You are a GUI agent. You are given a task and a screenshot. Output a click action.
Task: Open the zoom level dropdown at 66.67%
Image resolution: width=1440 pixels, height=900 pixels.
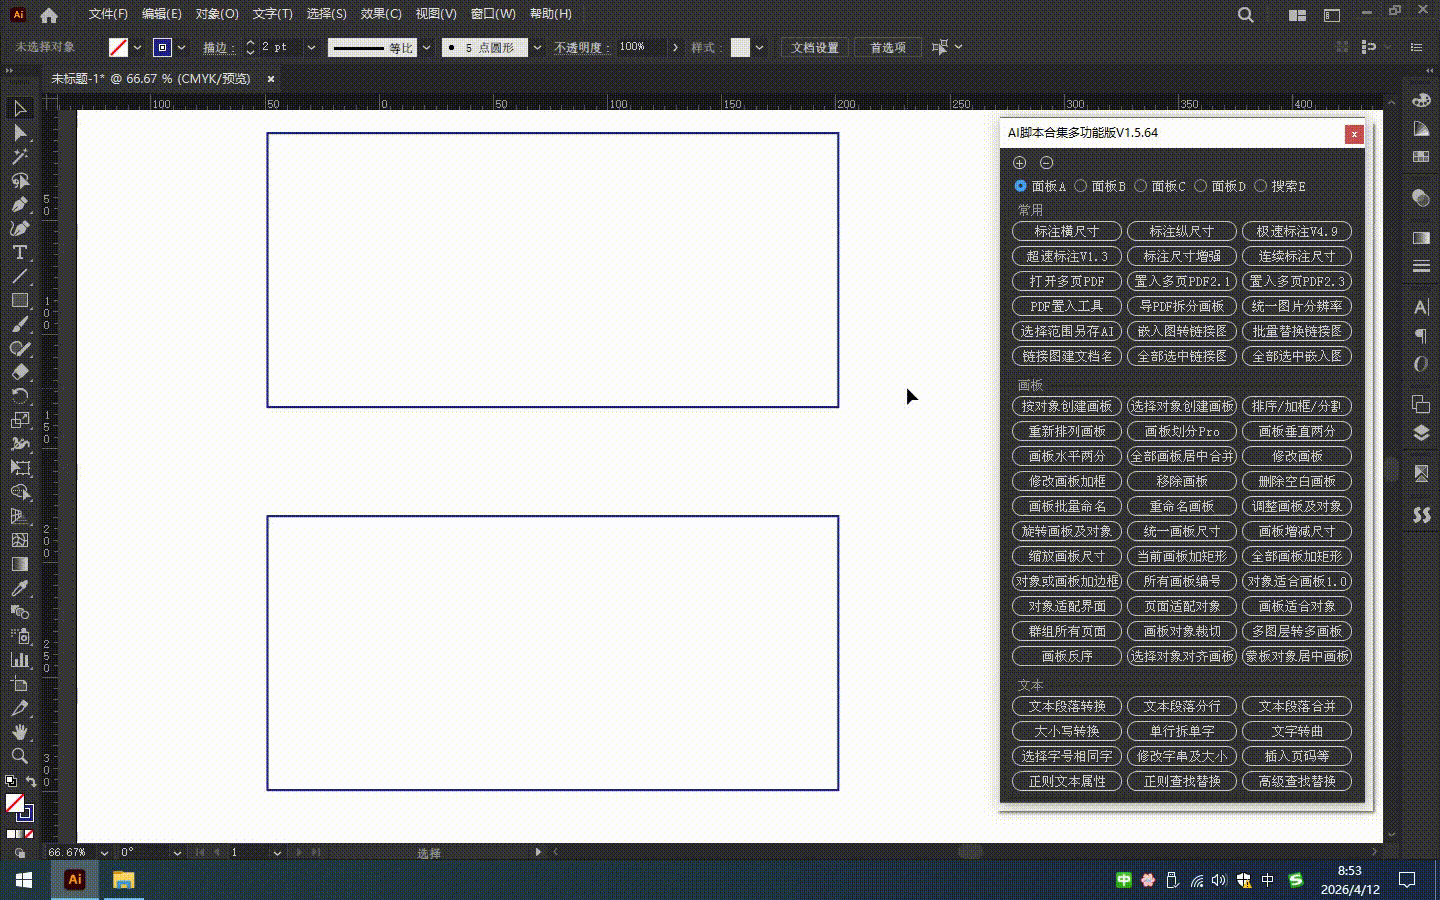click(104, 853)
